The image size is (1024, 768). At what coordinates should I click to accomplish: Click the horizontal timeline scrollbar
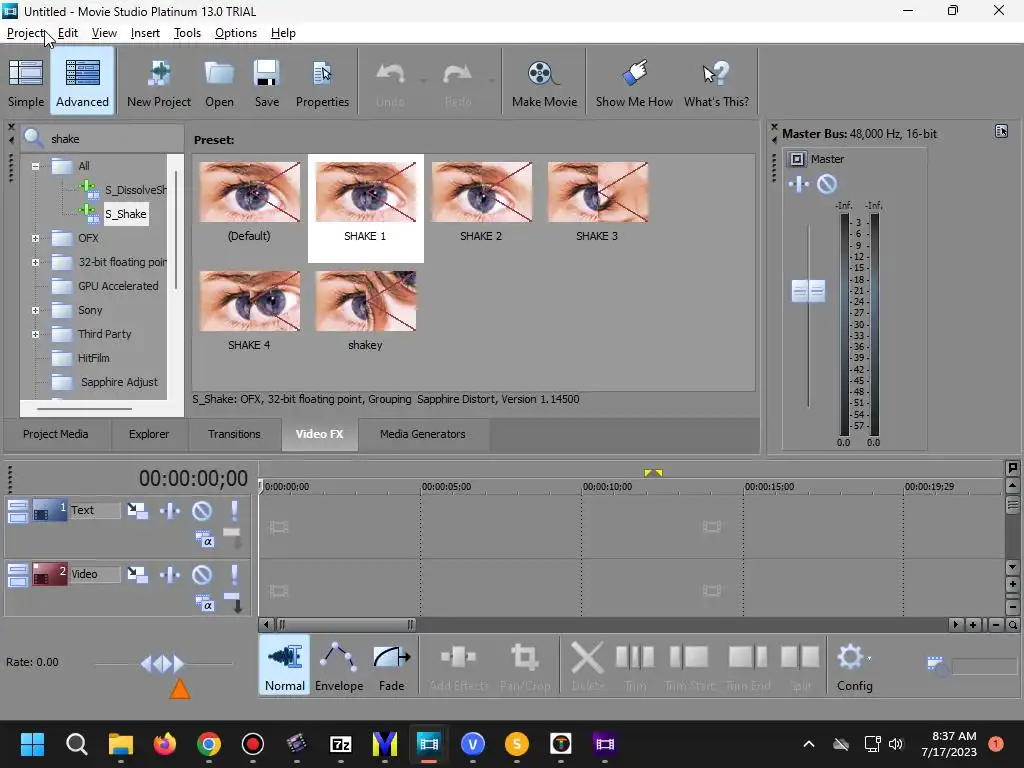click(345, 624)
